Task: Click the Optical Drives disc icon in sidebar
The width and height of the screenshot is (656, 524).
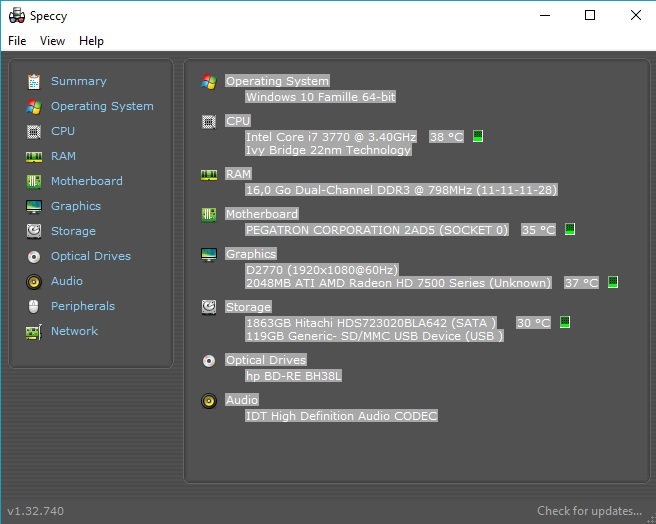Action: [34, 257]
